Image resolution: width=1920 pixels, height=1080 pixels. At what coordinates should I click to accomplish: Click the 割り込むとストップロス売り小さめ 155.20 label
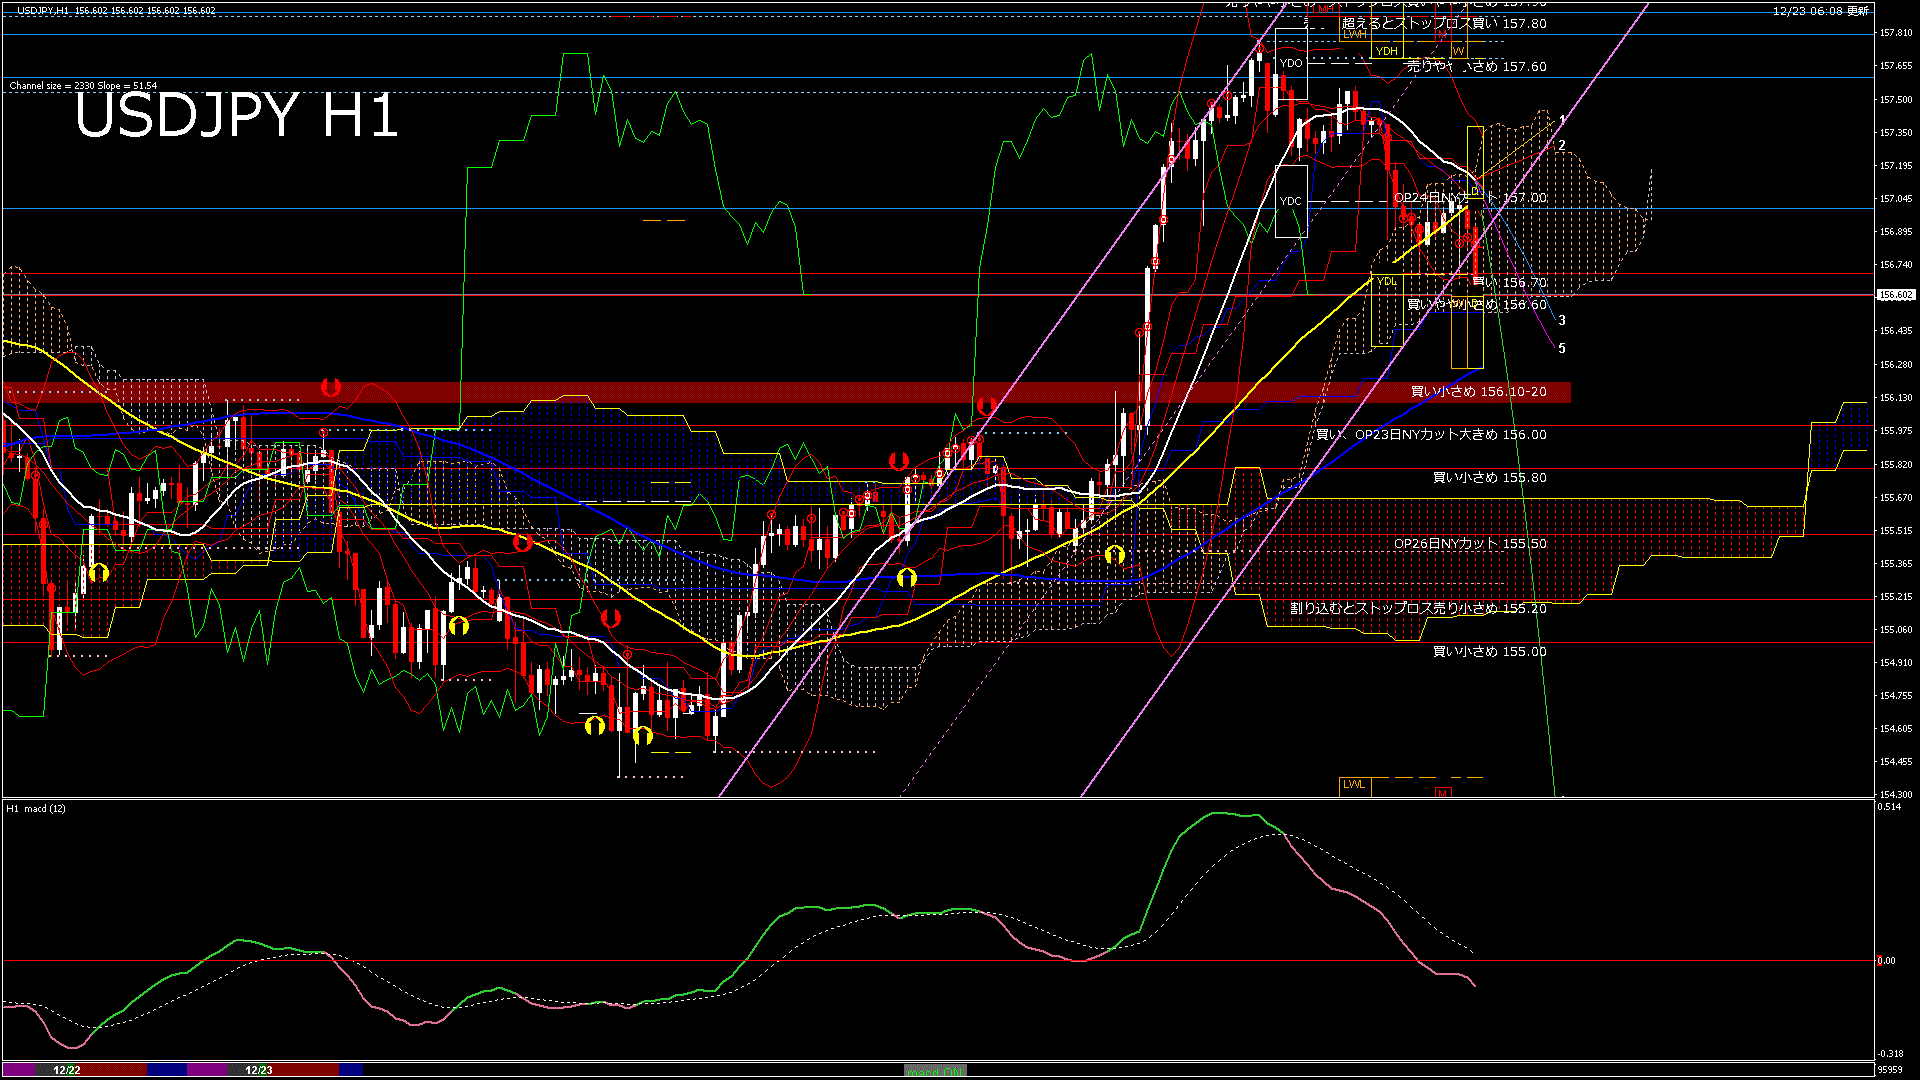click(x=1418, y=608)
